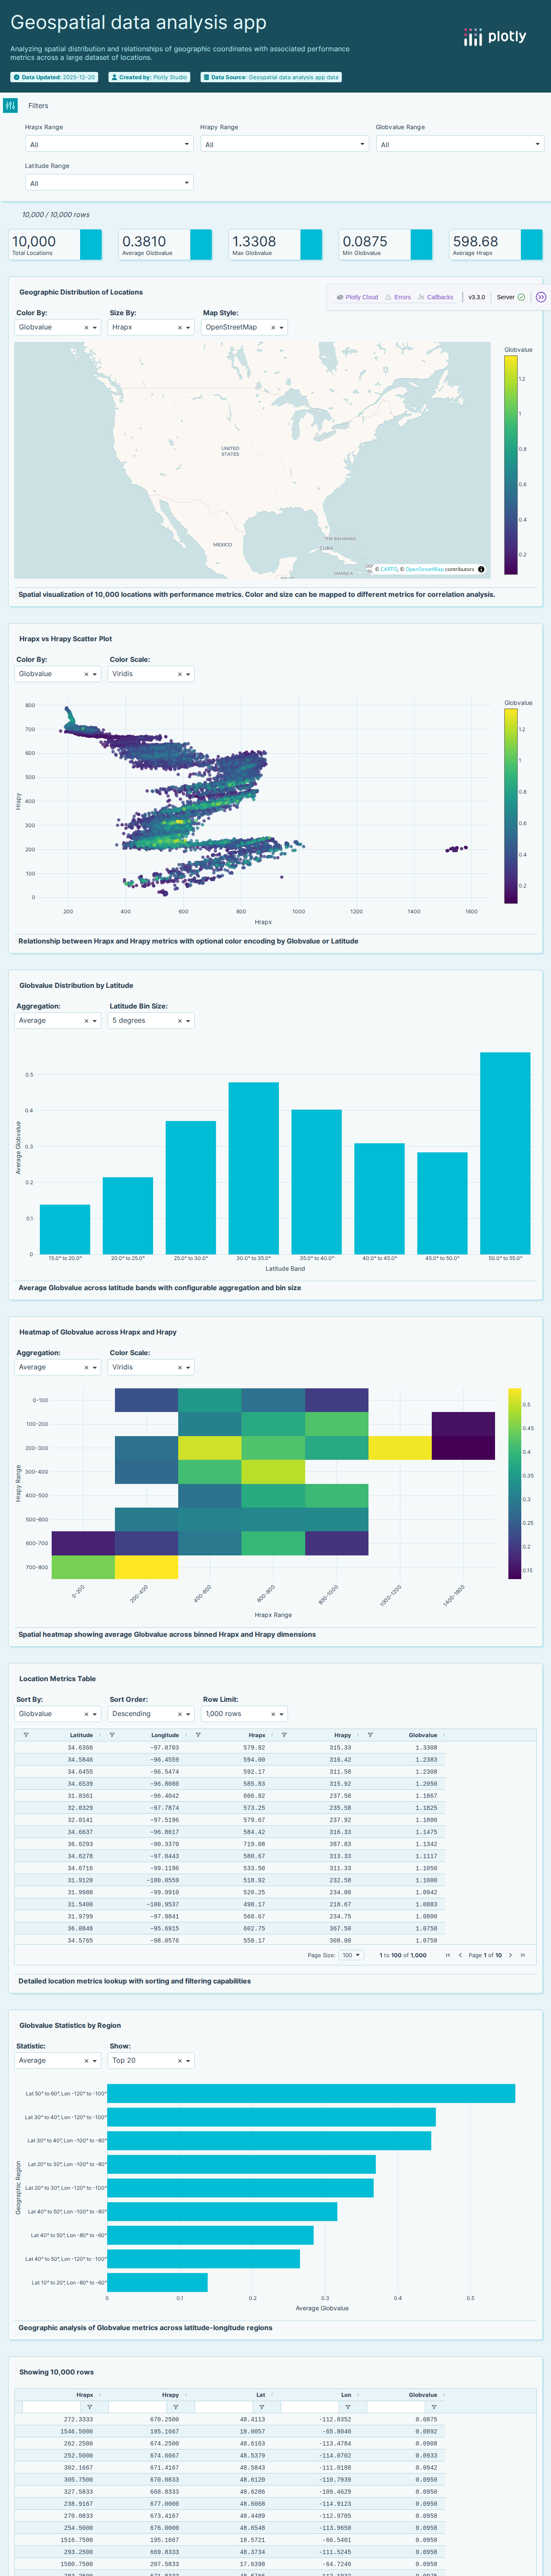
Task: Click the map attribution info icon
Action: [481, 569]
